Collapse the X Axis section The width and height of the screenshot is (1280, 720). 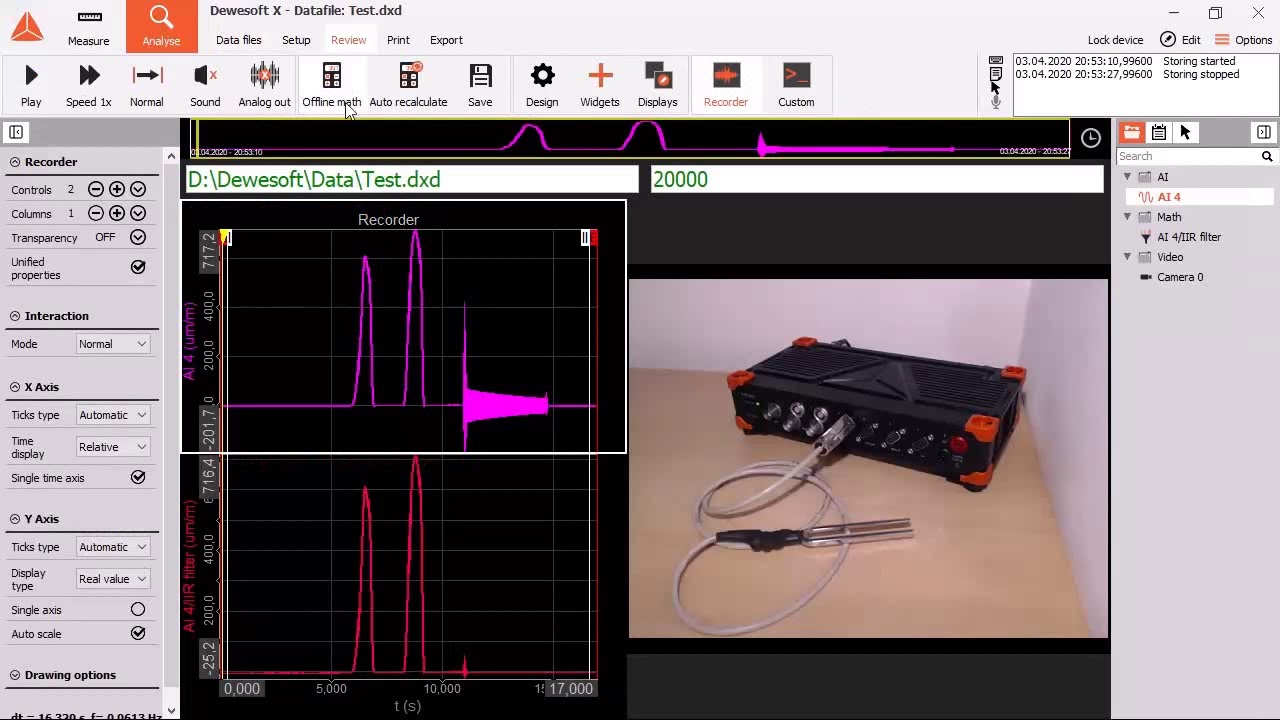pyautogui.click(x=15, y=387)
